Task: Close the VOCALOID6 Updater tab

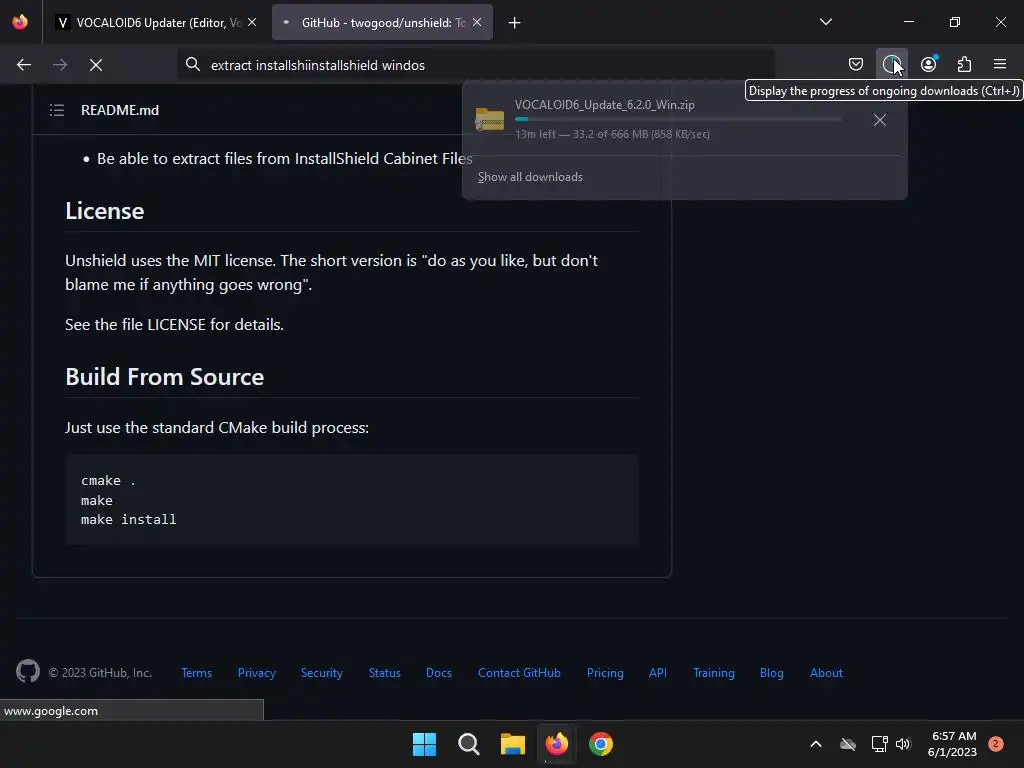Action: [x=252, y=22]
